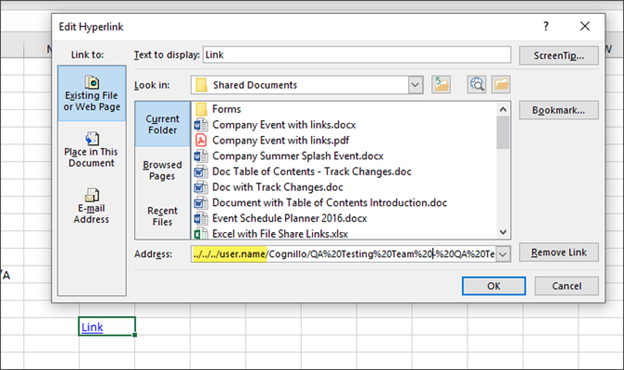Choose E-mail Address link type
This screenshot has width=624, height=370.
pyautogui.click(x=91, y=206)
